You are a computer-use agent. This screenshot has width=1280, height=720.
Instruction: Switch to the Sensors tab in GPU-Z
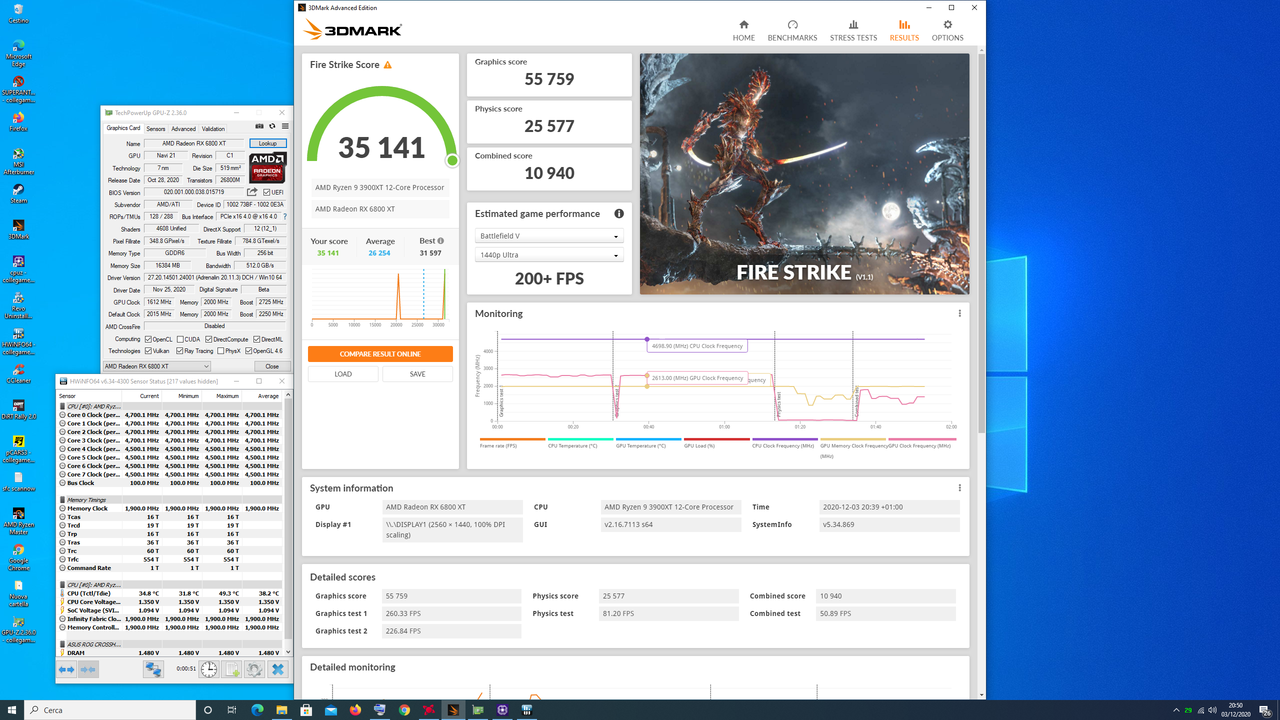tap(156, 128)
